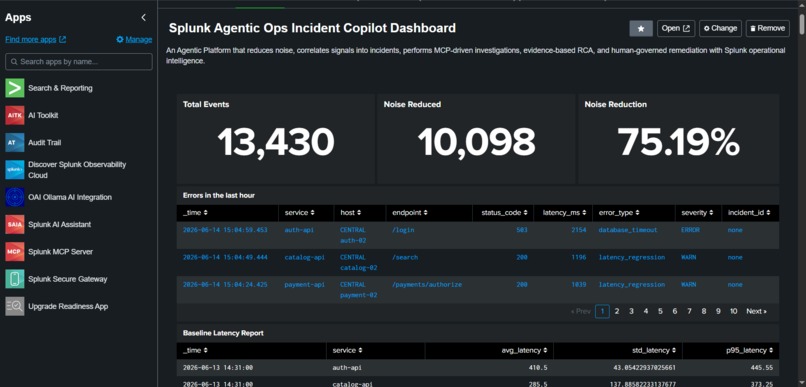Sort errors table by error_type column

click(x=619, y=212)
